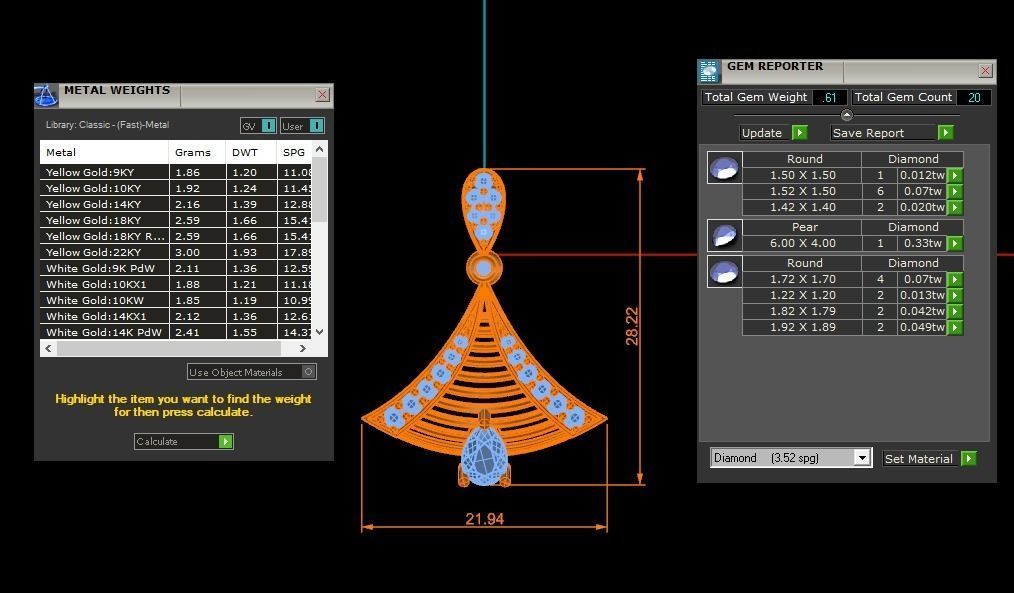The image size is (1014, 593).
Task: Click the Metal Weights panel icon
Action: tap(46, 96)
